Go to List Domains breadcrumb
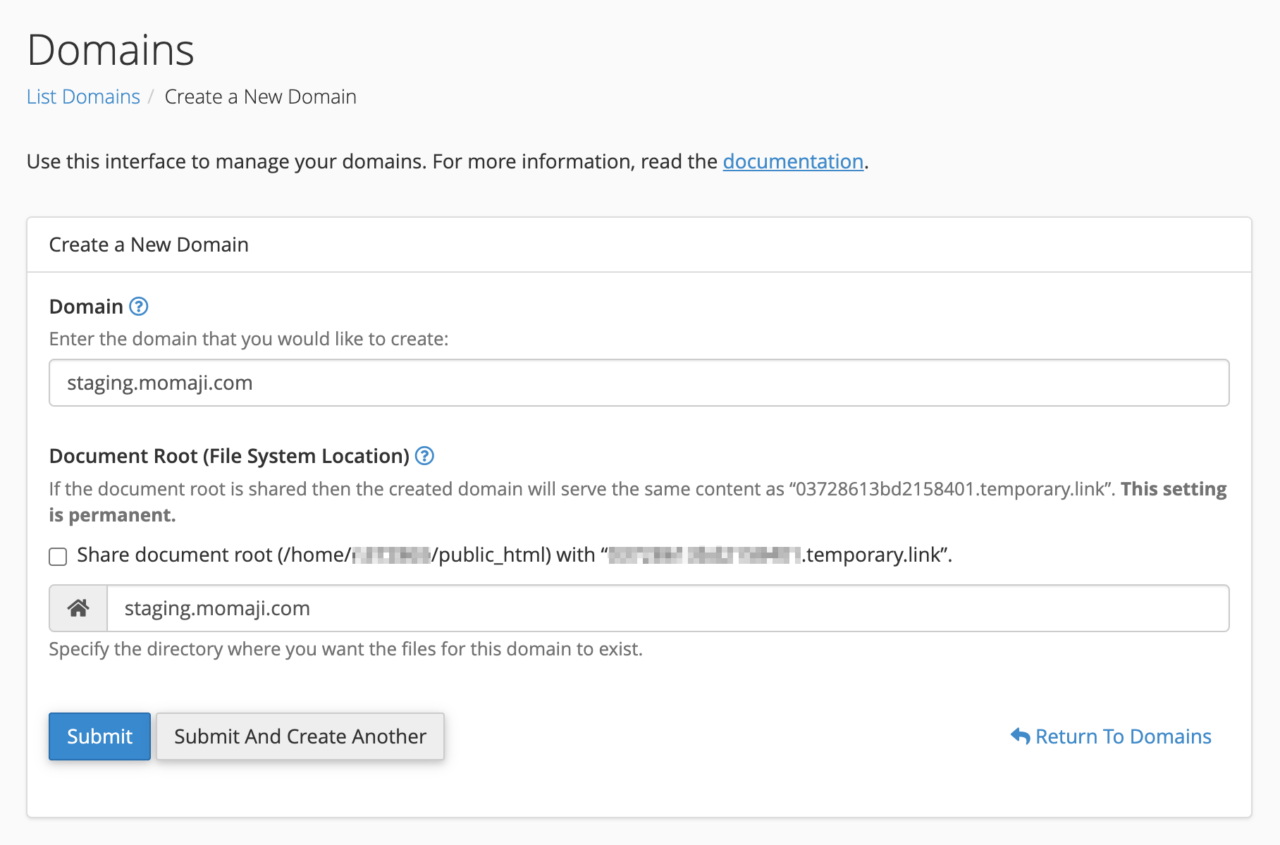Screen dimensions: 1280x845 [x=83, y=97]
